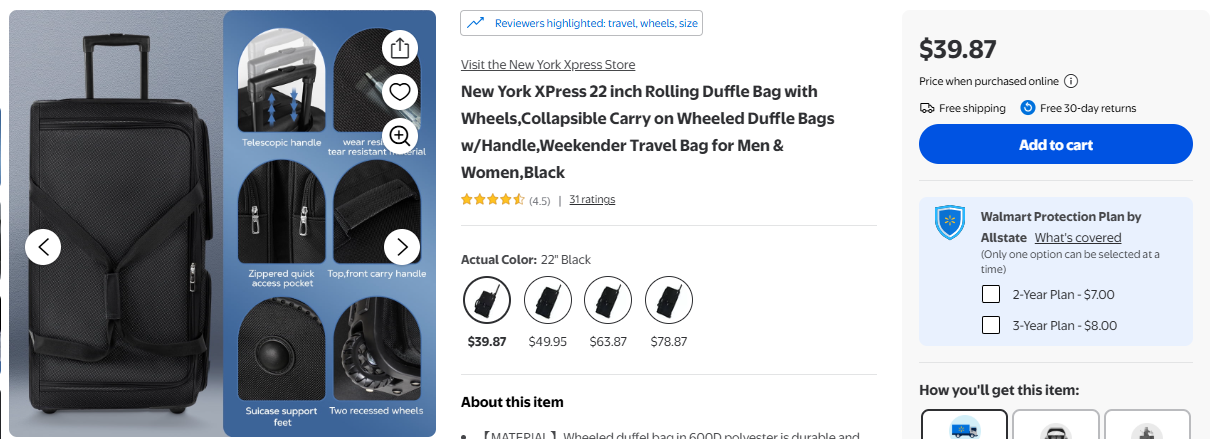Go to previous product image
The image size is (1216, 439).
(43, 246)
